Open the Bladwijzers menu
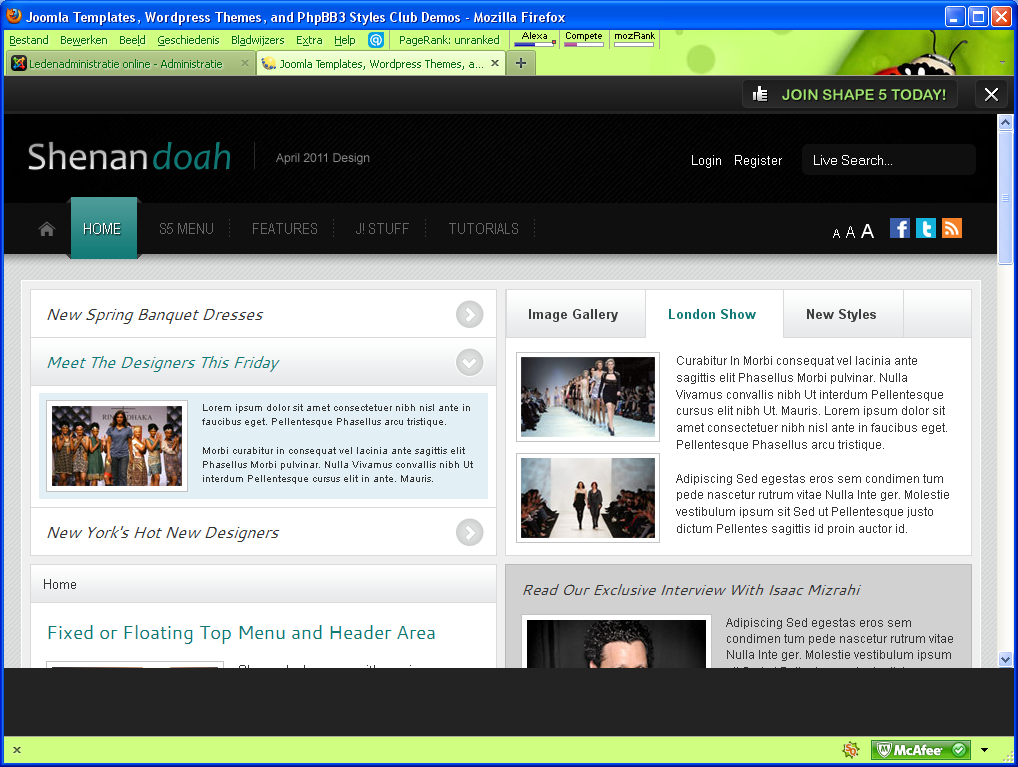The width and height of the screenshot is (1018, 767). (x=258, y=40)
